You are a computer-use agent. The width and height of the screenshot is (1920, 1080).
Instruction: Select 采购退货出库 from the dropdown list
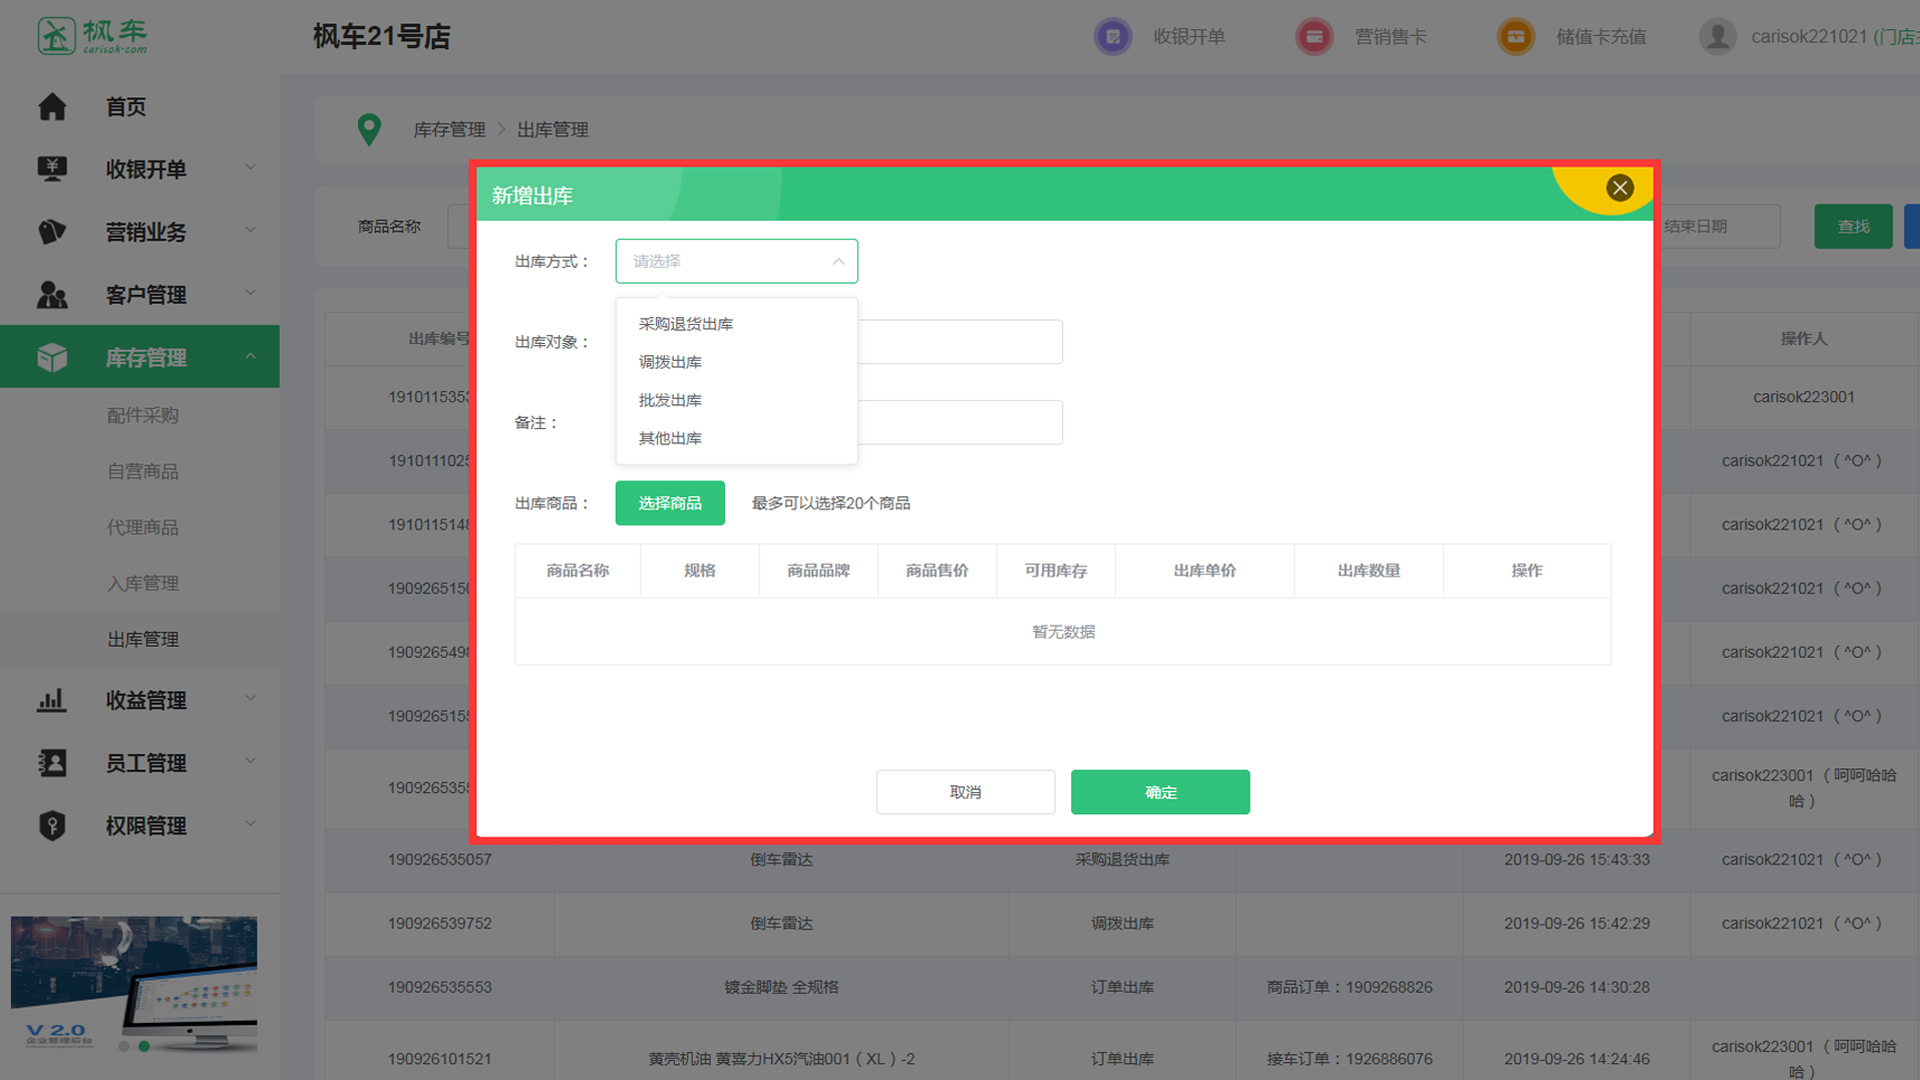pyautogui.click(x=686, y=324)
